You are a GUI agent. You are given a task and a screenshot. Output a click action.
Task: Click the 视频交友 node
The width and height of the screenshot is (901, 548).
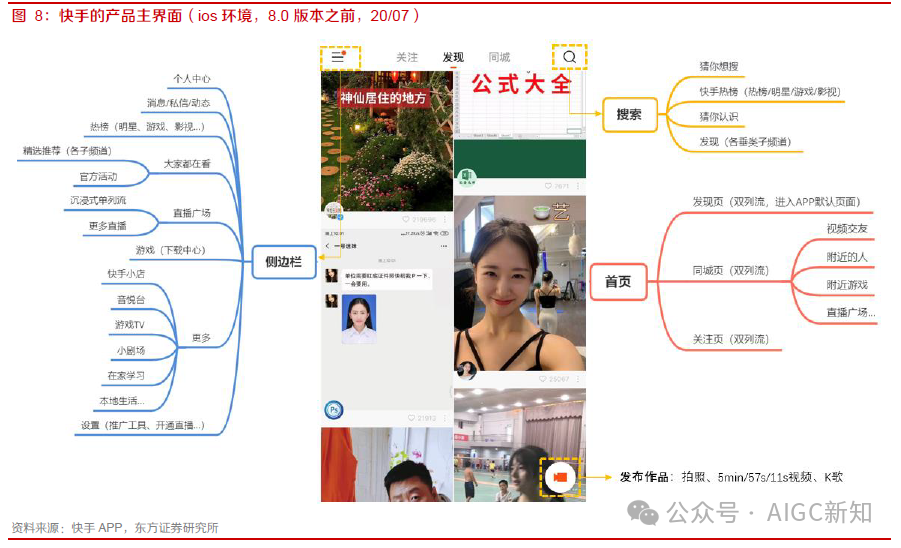[847, 229]
